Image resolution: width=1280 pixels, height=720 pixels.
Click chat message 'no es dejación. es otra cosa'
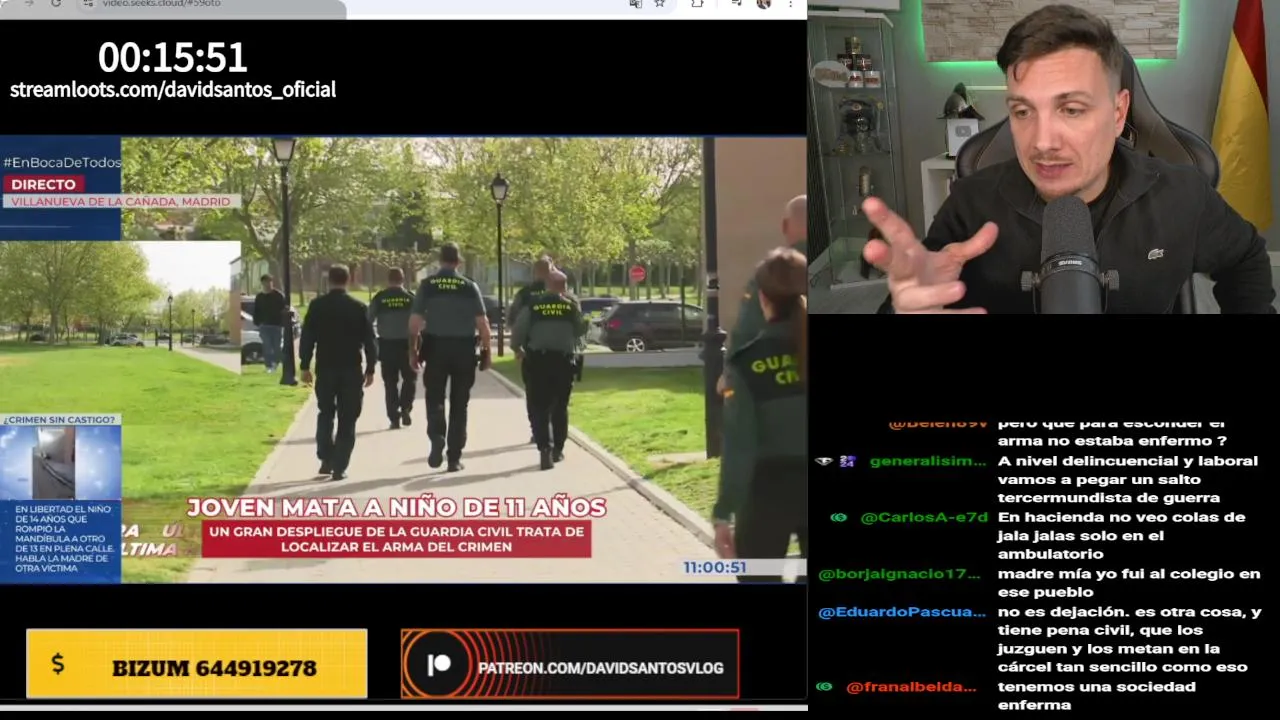tap(1130, 639)
